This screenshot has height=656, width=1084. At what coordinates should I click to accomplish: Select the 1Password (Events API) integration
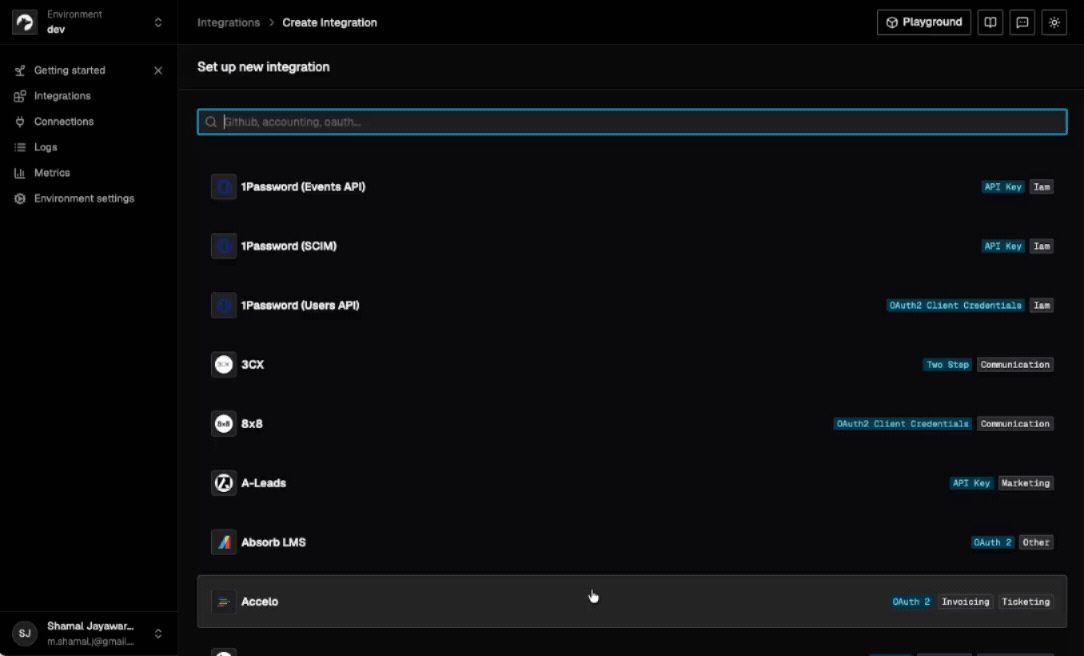(632, 187)
